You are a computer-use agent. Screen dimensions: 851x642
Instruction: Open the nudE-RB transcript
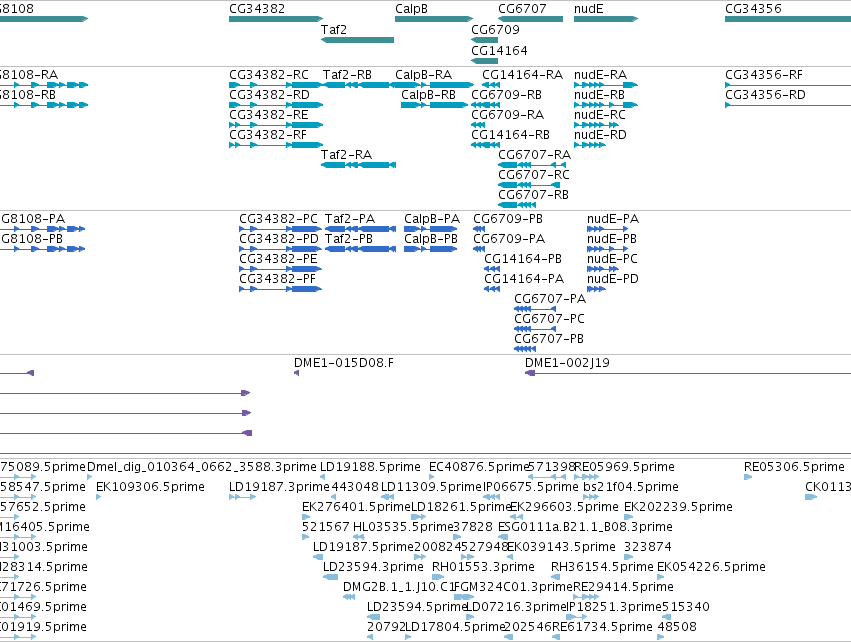coord(599,95)
